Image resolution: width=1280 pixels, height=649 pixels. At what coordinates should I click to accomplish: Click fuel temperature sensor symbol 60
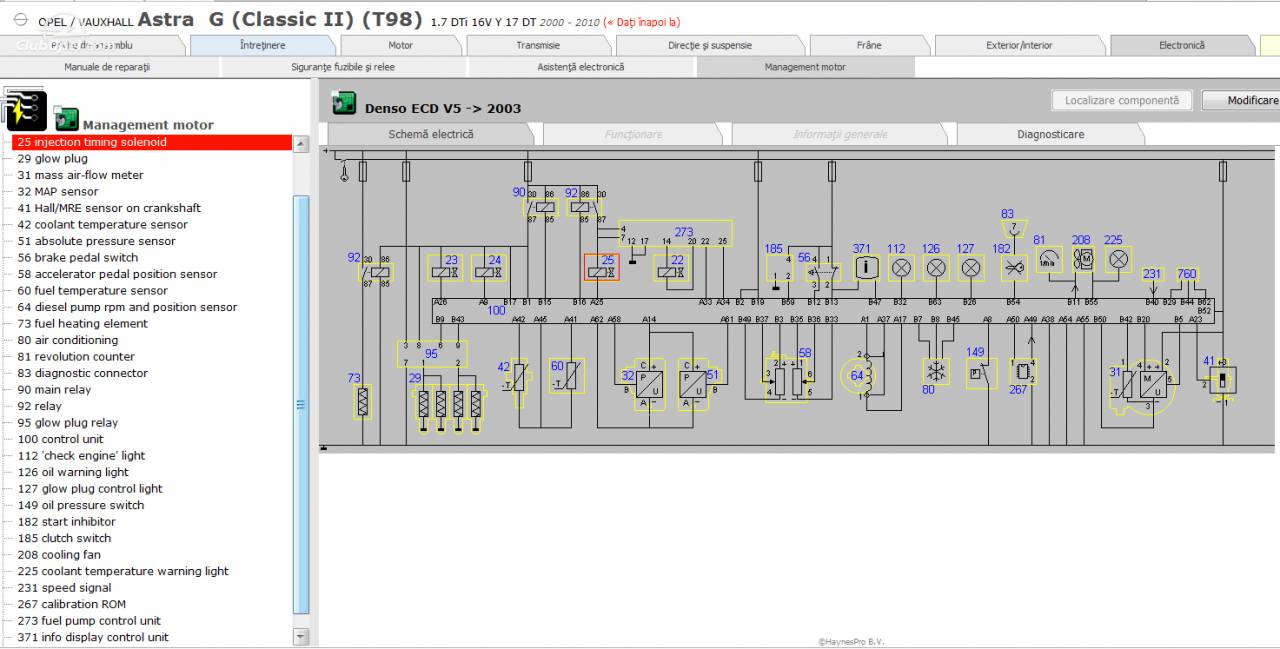(566, 376)
